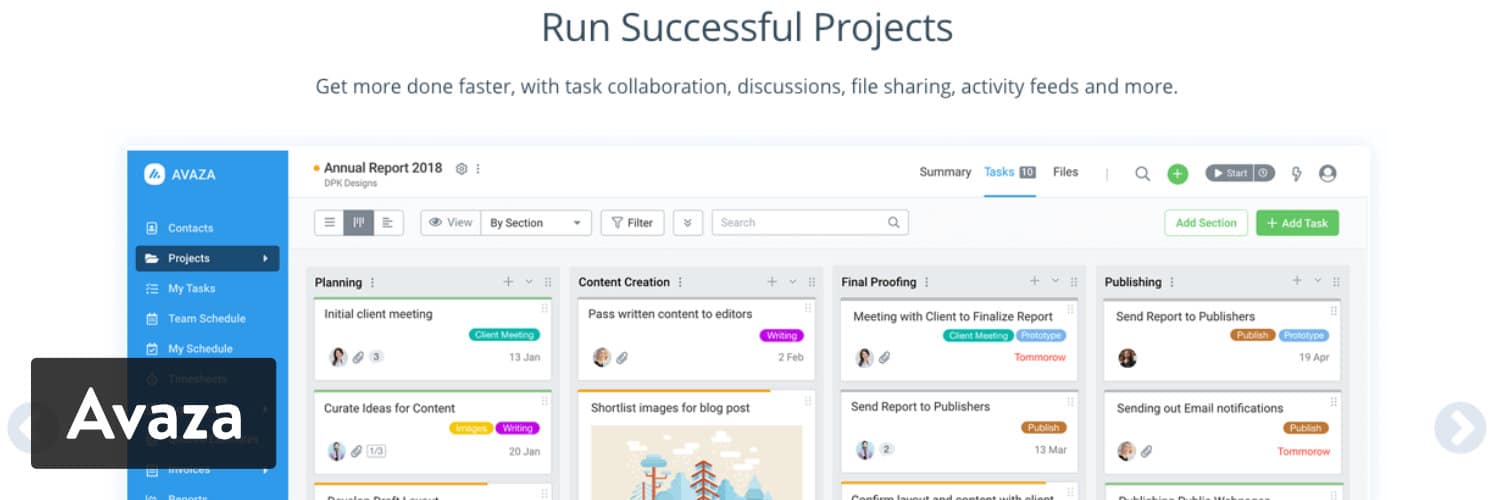Image resolution: width=1500 pixels, height=500 pixels.
Task: Open the By Section grouping dropdown
Action: click(x=535, y=223)
